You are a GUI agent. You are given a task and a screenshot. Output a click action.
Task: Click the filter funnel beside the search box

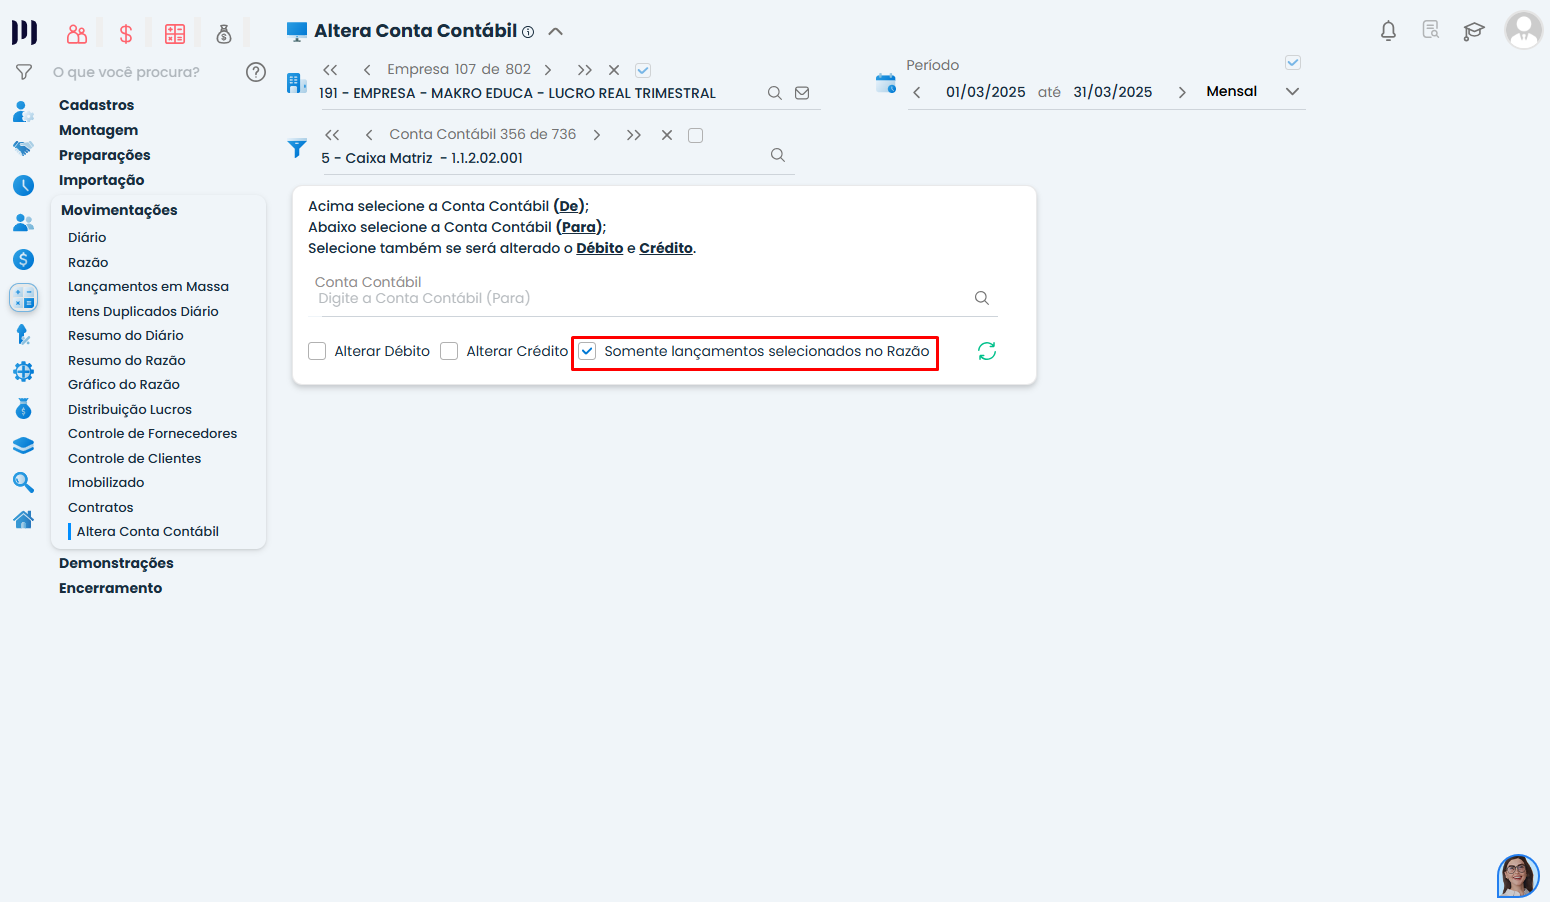coord(24,72)
